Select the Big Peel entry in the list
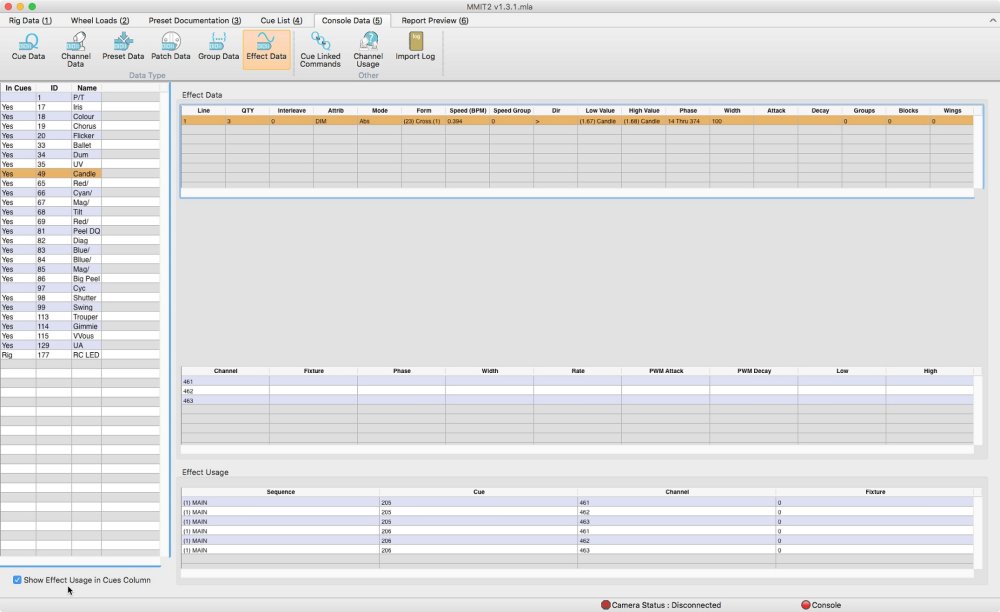Image resolution: width=1000 pixels, height=612 pixels. point(87,278)
